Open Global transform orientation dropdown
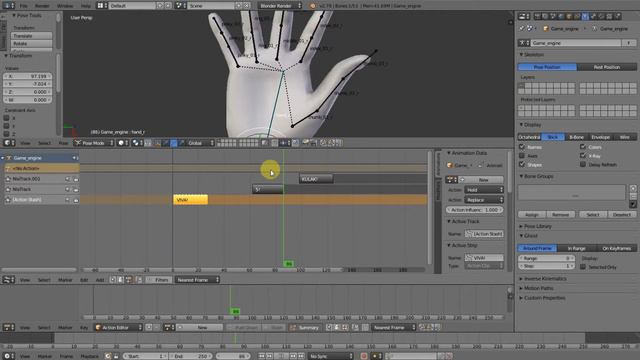The image size is (640, 360). tap(200, 143)
